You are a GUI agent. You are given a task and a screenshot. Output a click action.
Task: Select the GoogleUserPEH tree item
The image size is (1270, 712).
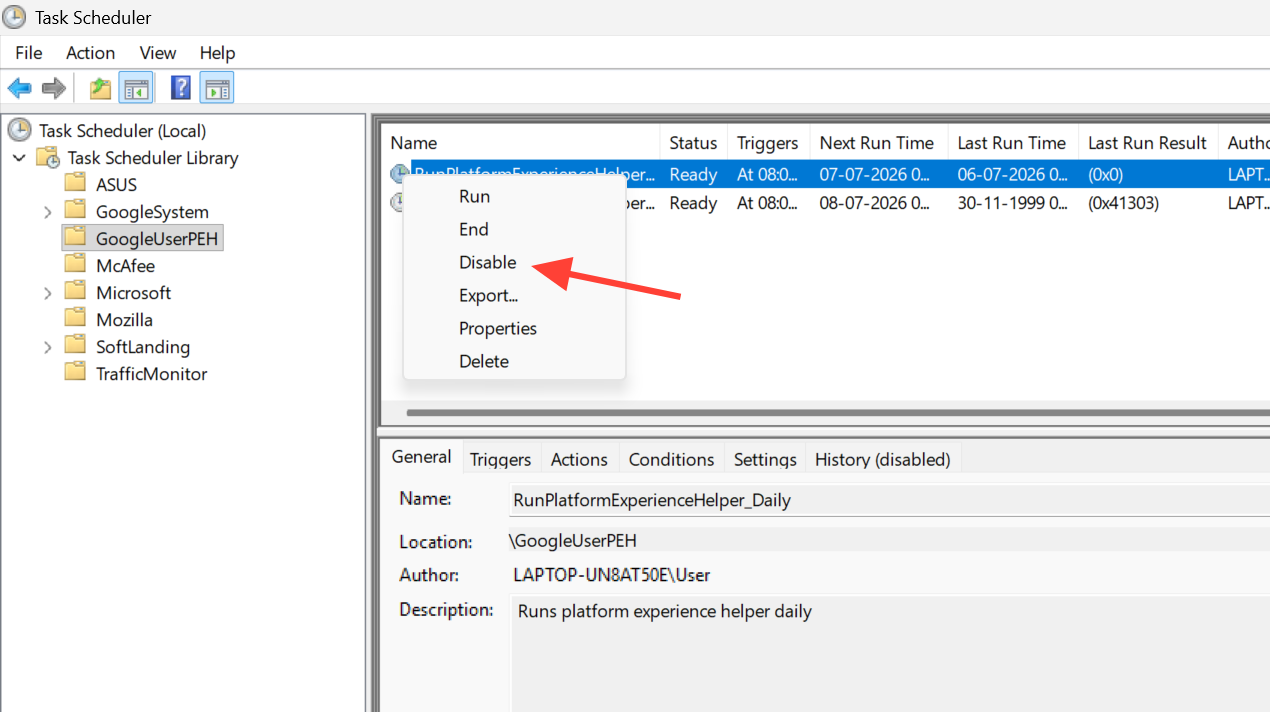click(156, 238)
